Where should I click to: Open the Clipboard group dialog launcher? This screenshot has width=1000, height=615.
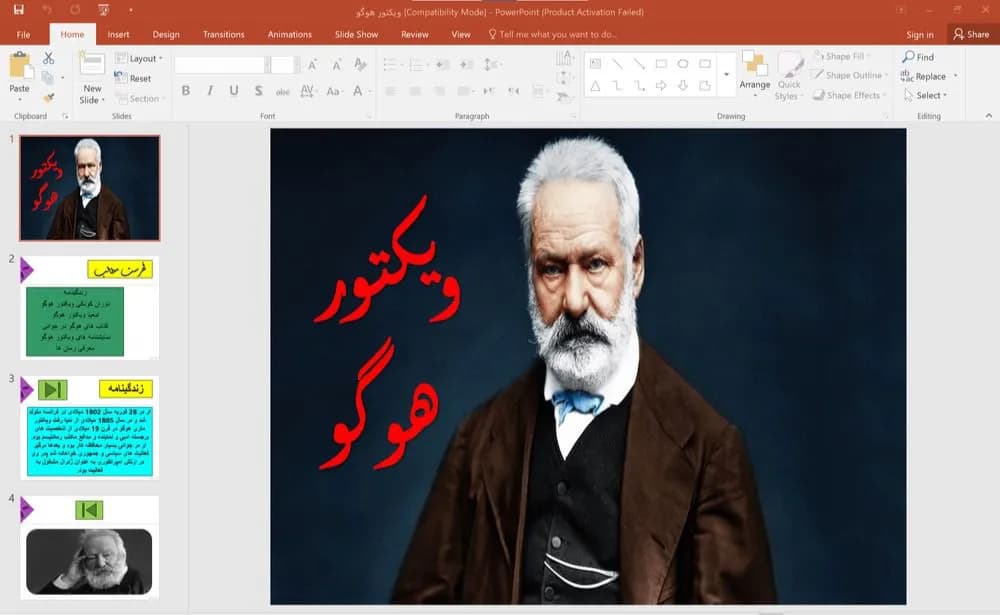pos(65,116)
